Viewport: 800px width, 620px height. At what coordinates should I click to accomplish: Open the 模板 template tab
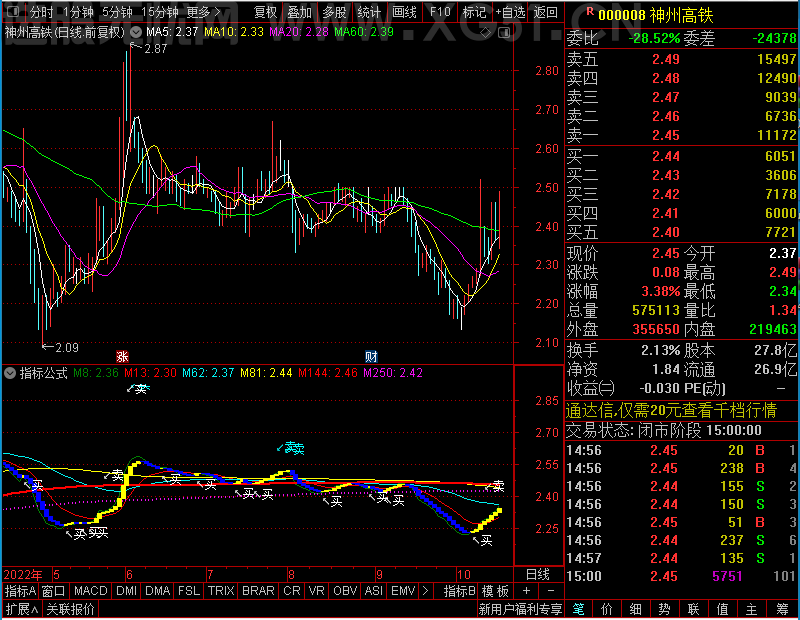(x=495, y=591)
